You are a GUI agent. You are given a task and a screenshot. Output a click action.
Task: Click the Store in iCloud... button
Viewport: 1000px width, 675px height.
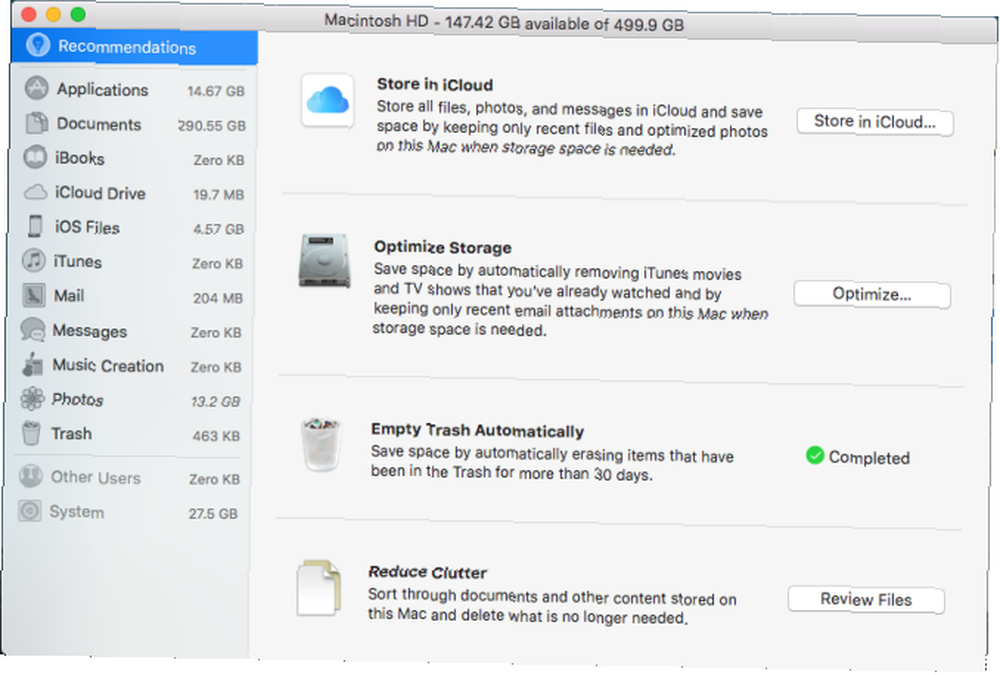click(874, 122)
